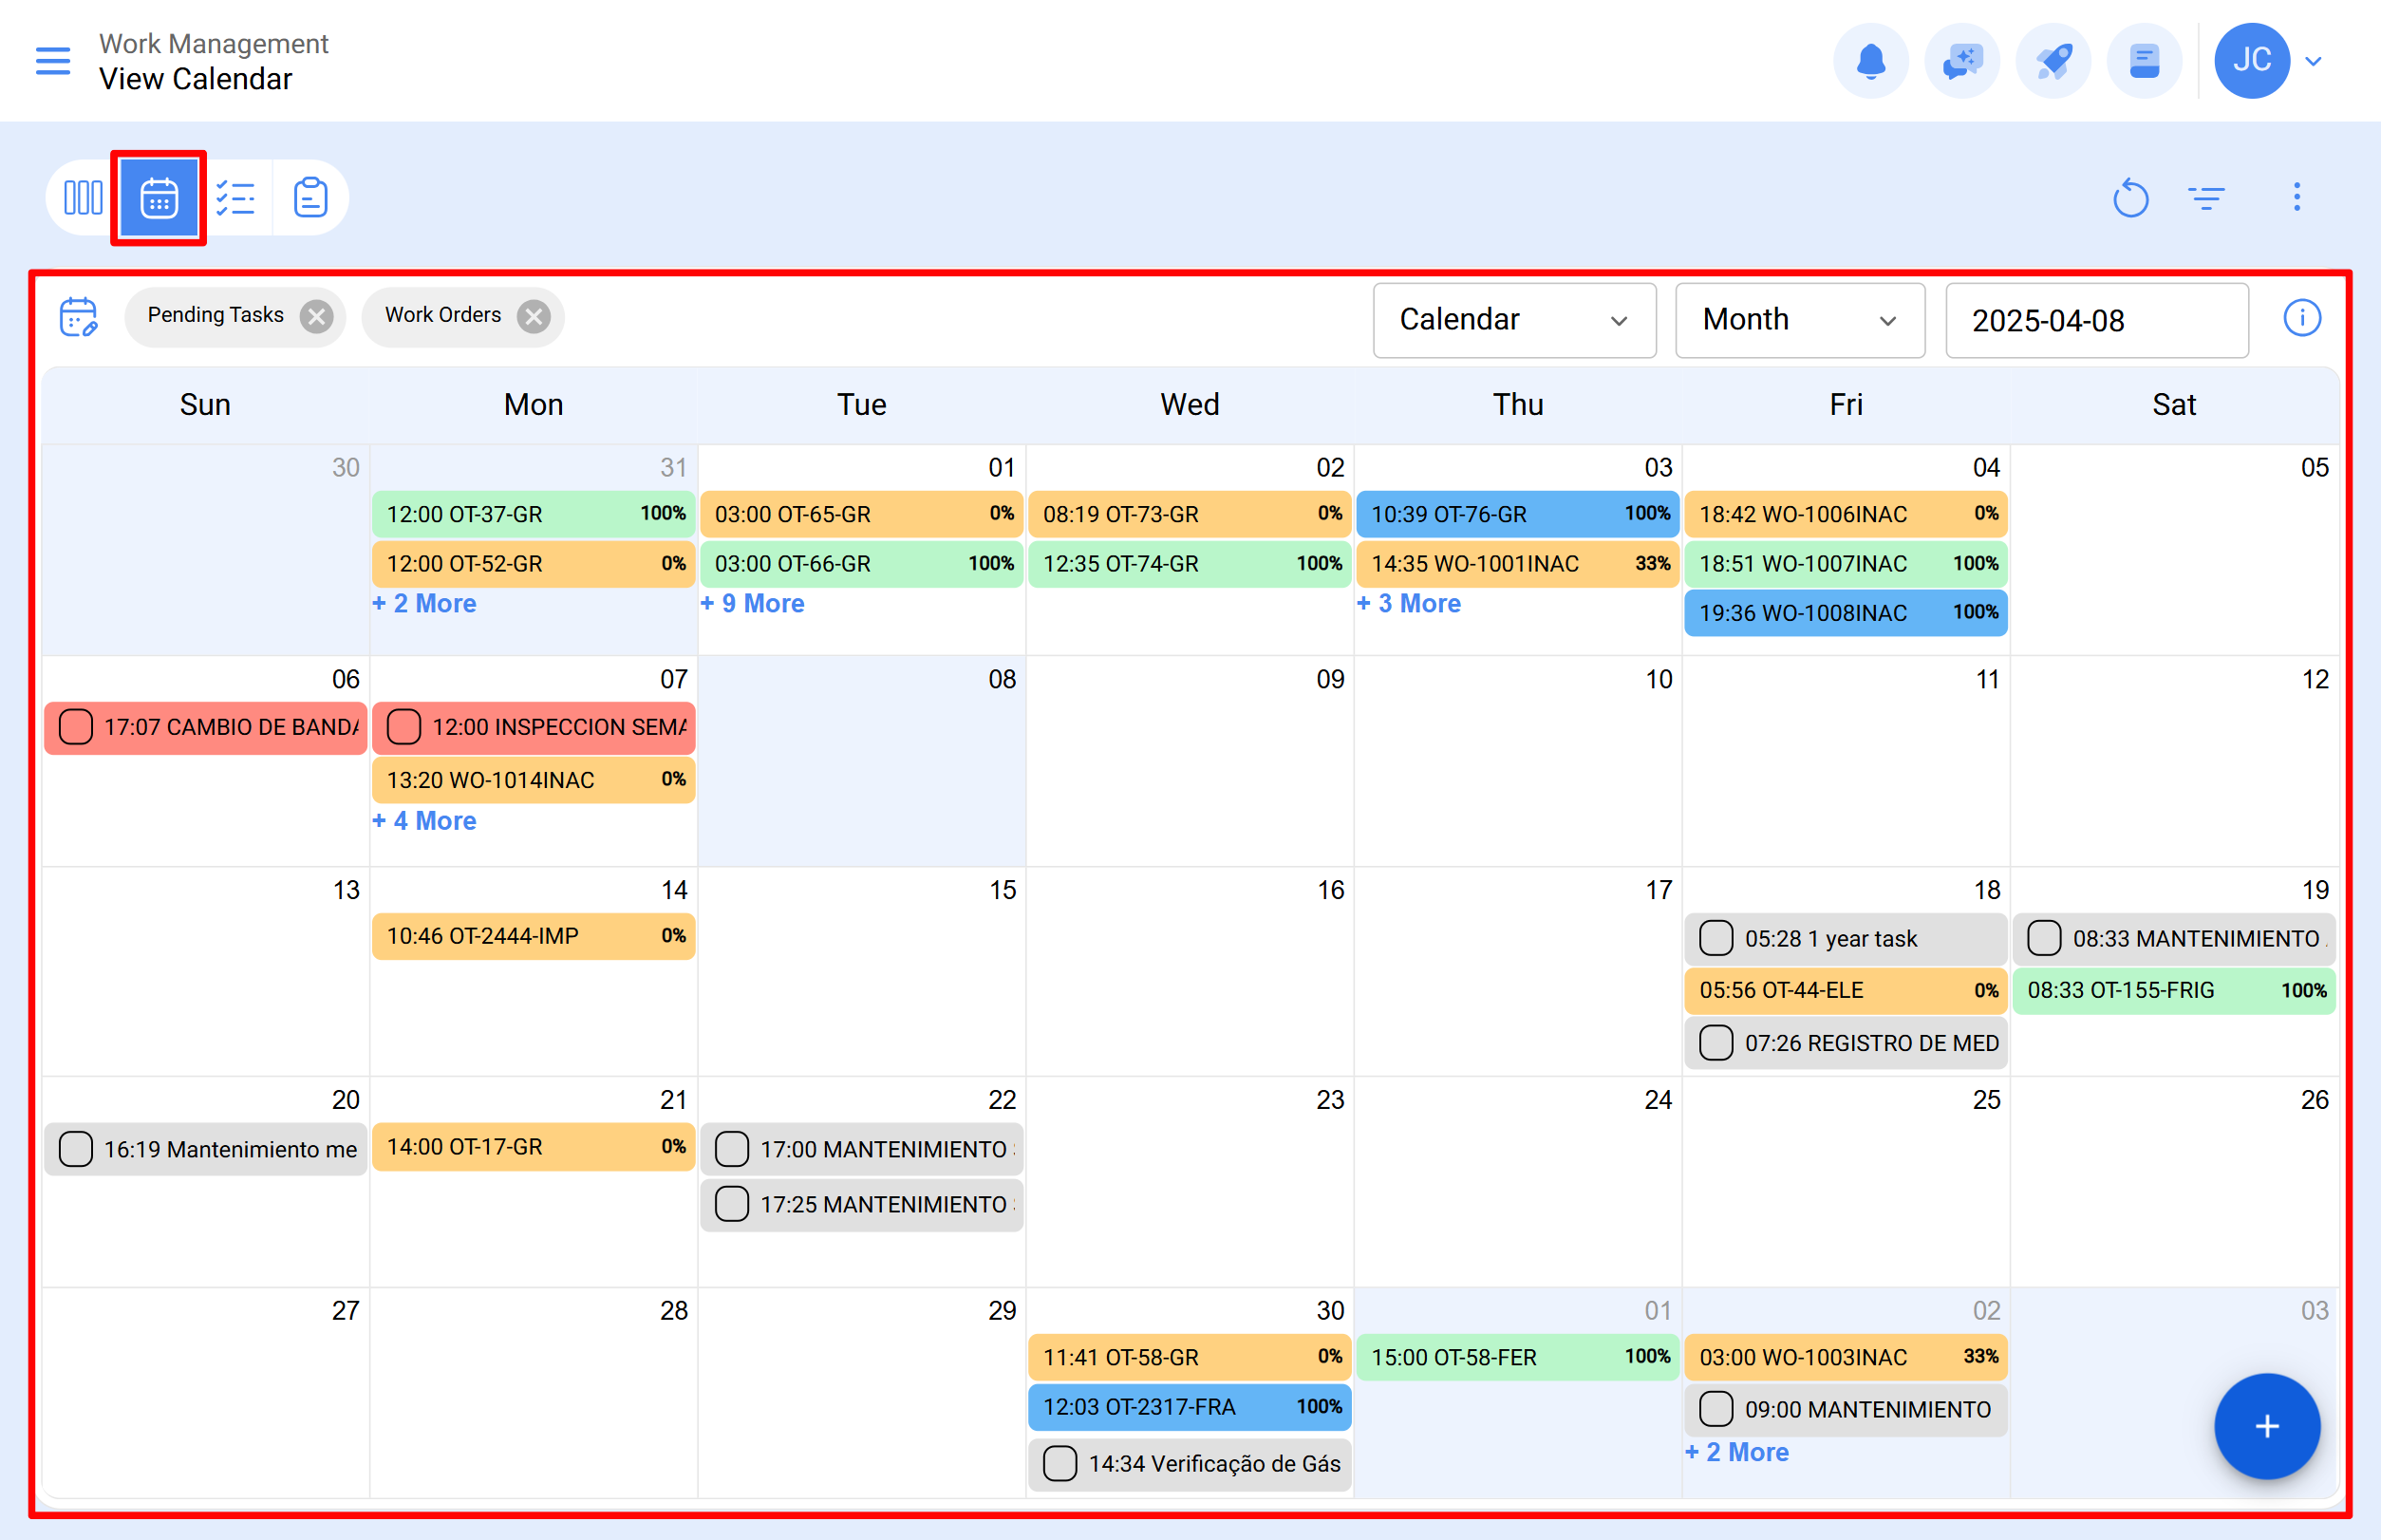The height and width of the screenshot is (1540, 2381).
Task: Open the Month range dropdown
Action: 1799,320
